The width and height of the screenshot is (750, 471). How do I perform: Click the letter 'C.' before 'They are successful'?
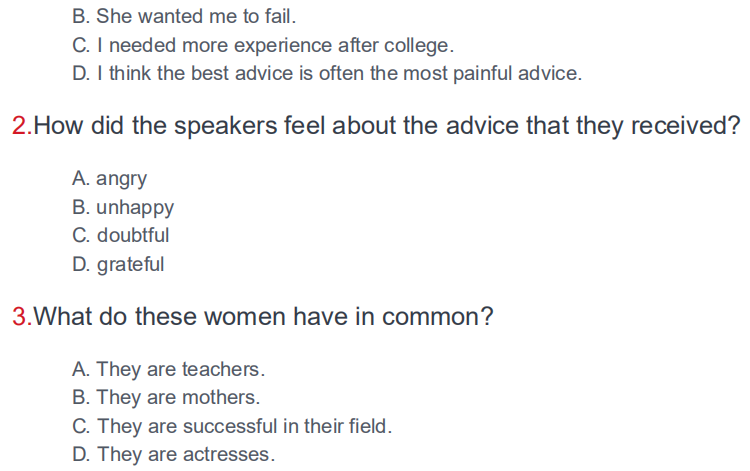point(81,426)
